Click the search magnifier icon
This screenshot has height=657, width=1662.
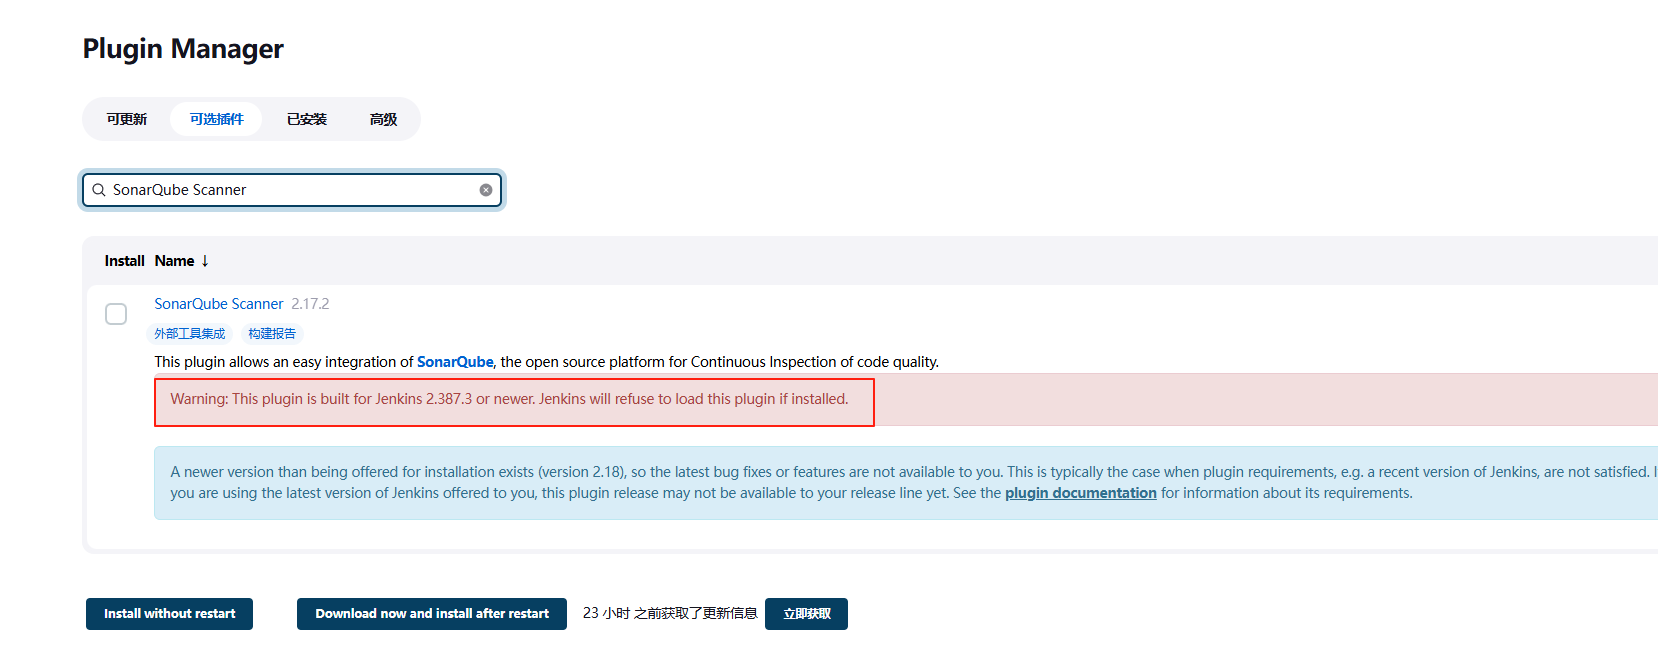99,190
